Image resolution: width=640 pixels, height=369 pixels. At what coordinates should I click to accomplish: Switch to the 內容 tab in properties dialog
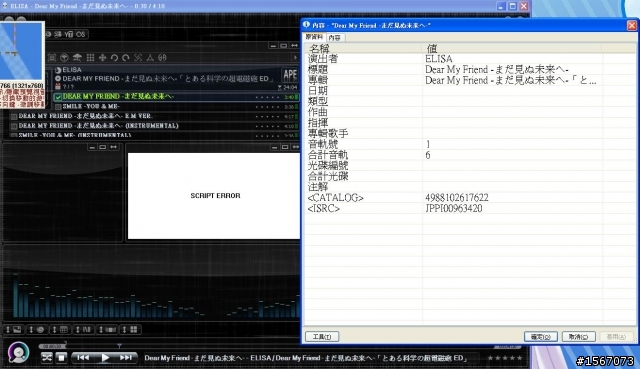coord(335,38)
